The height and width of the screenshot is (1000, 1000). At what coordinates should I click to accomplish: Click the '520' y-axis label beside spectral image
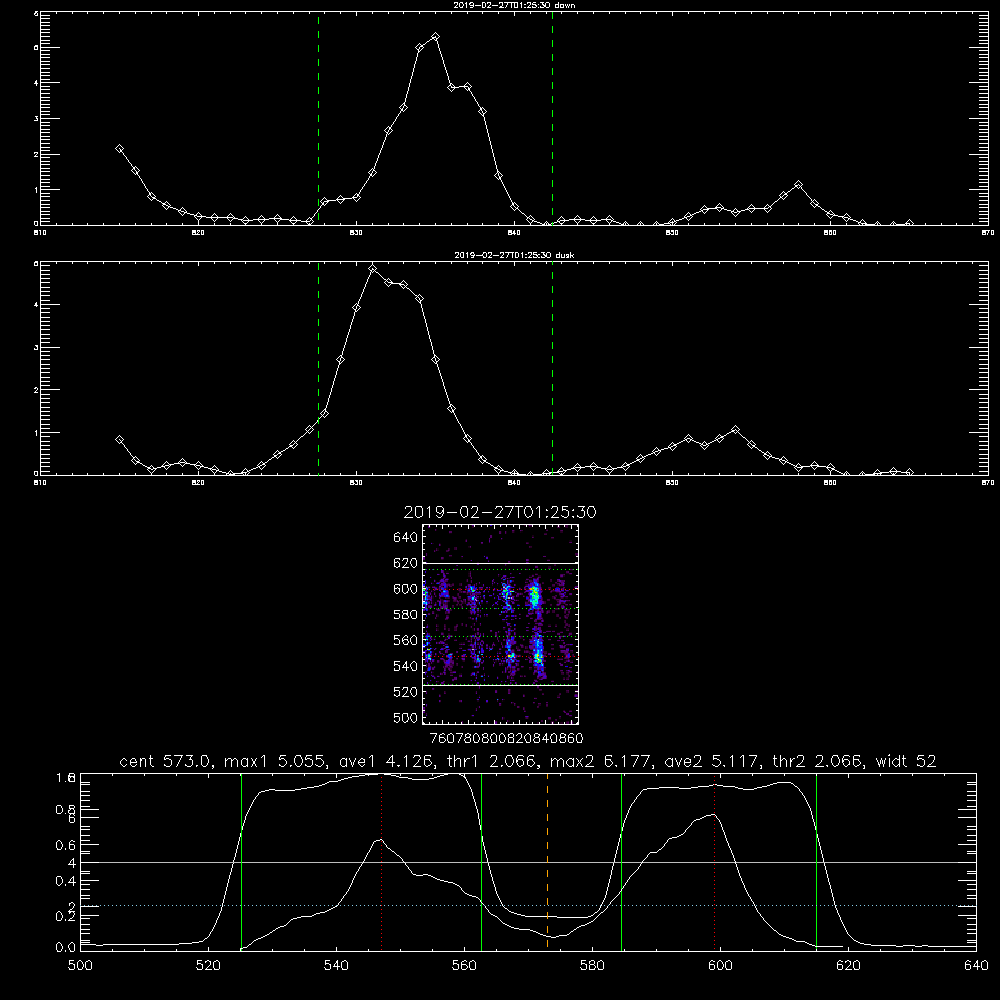click(406, 692)
